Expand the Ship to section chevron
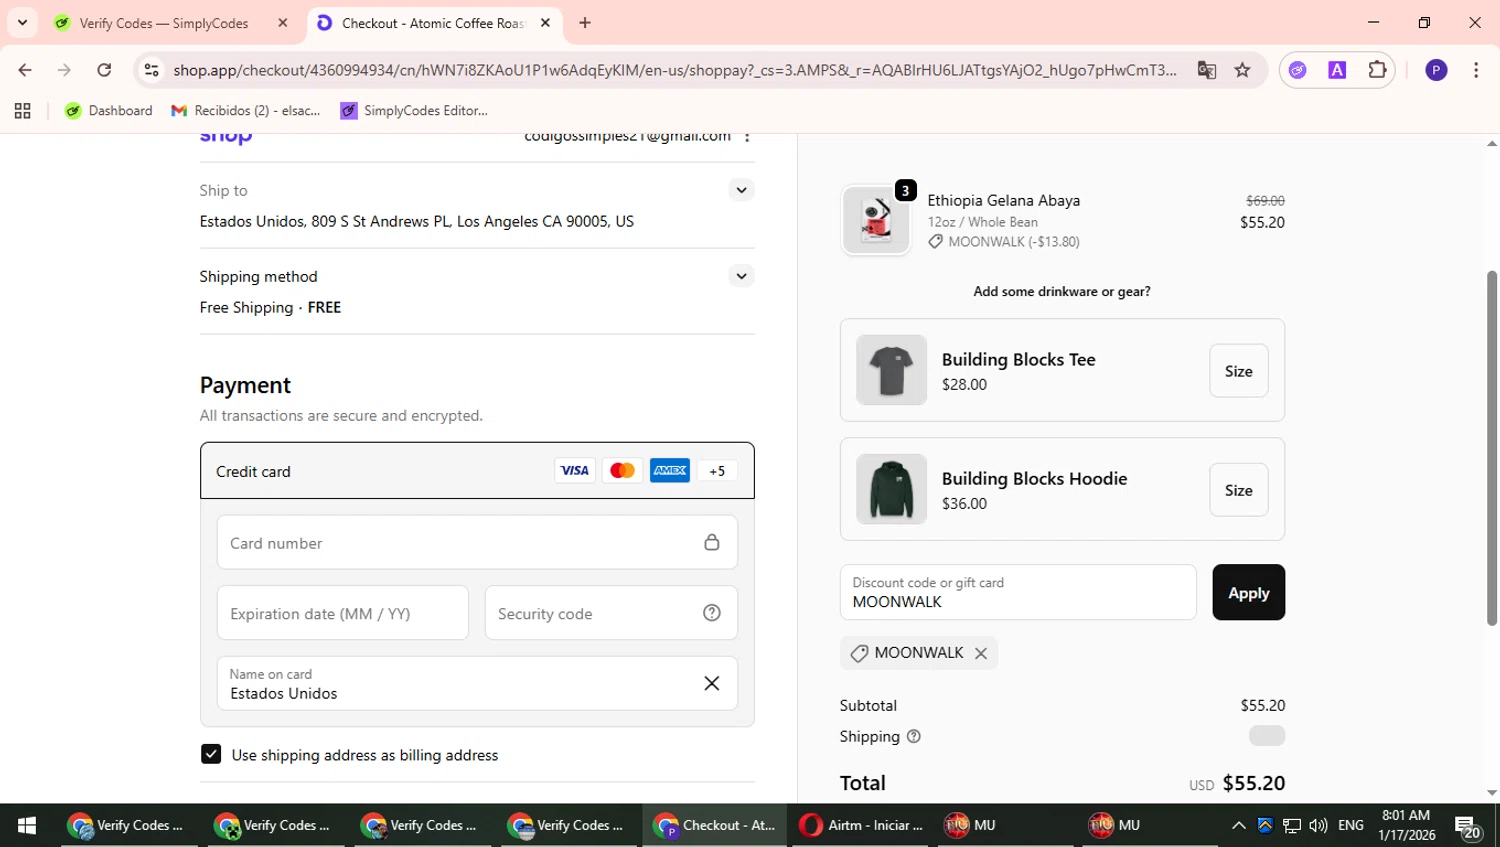Screen dimensions: 1500x847 coord(741,190)
